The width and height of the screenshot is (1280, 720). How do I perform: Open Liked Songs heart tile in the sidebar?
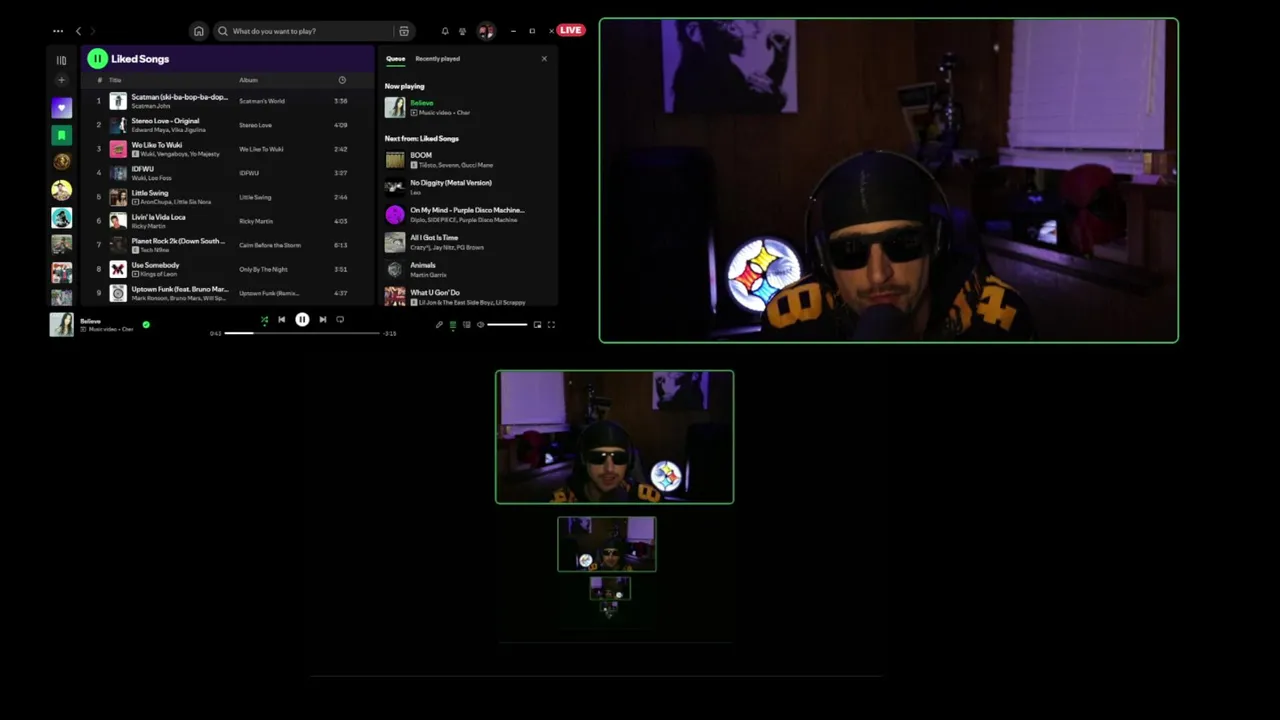(x=62, y=108)
